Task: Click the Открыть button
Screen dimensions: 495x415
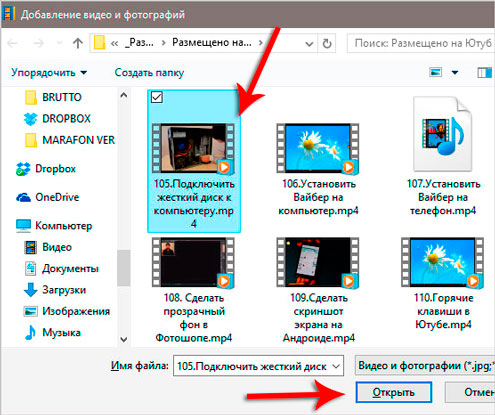Action: tap(394, 392)
